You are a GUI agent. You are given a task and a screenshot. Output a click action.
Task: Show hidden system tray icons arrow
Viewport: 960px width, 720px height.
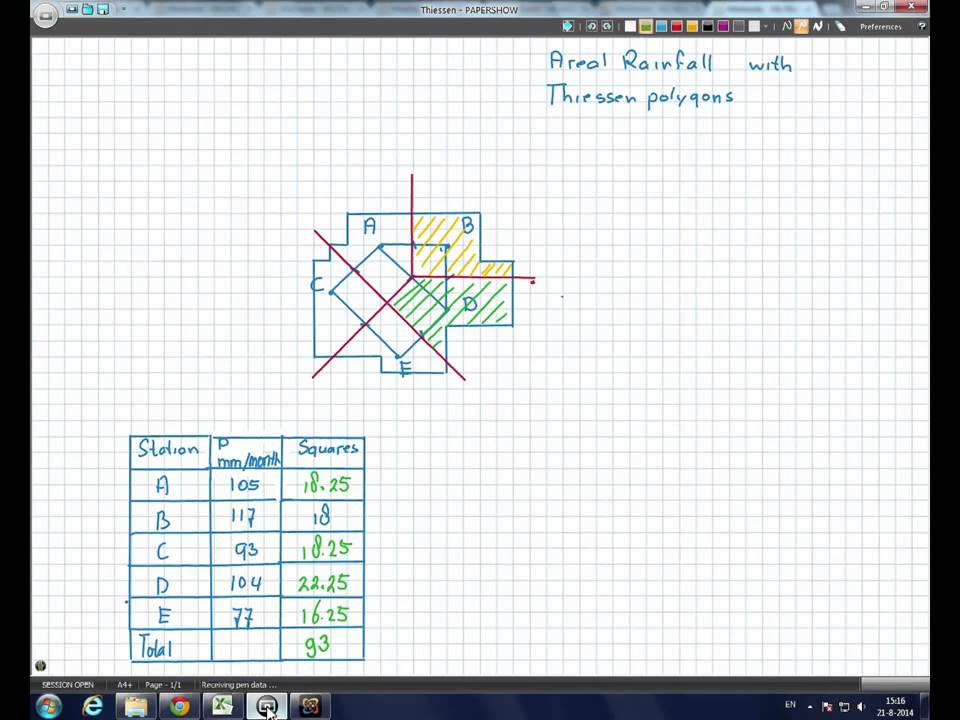(810, 707)
